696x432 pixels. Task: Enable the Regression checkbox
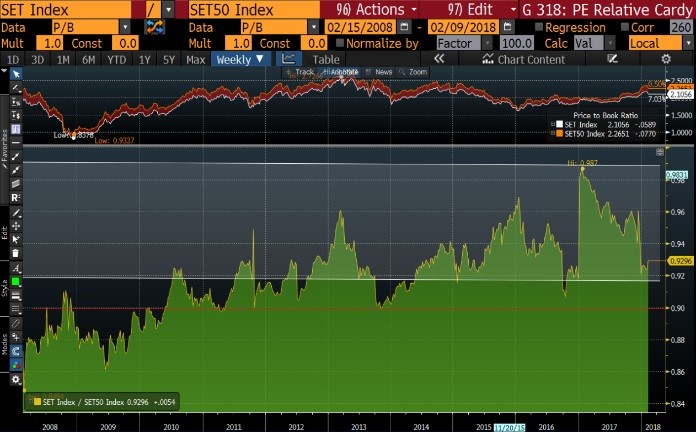[x=539, y=28]
